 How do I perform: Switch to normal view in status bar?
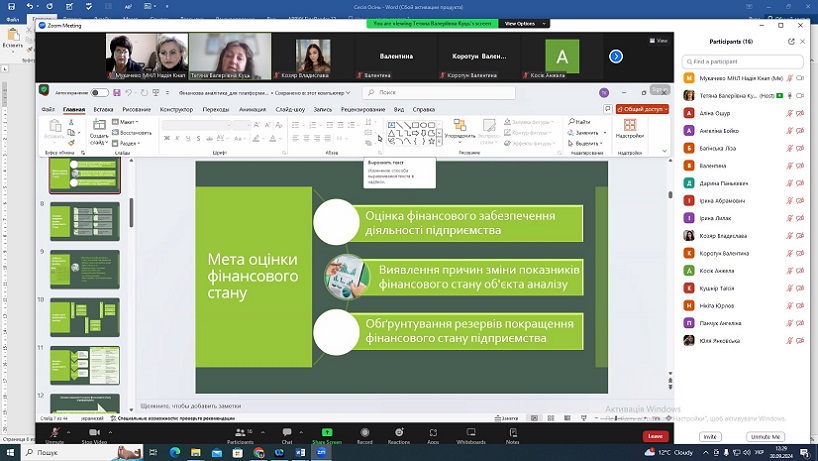coord(534,418)
